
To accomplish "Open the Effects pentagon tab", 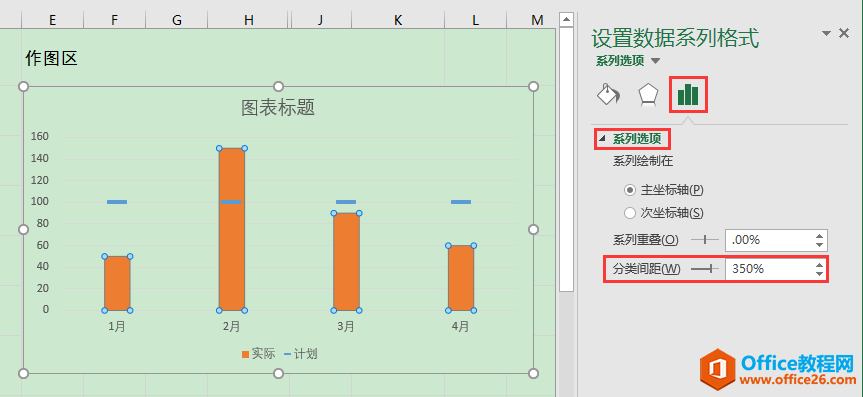I will point(648,94).
